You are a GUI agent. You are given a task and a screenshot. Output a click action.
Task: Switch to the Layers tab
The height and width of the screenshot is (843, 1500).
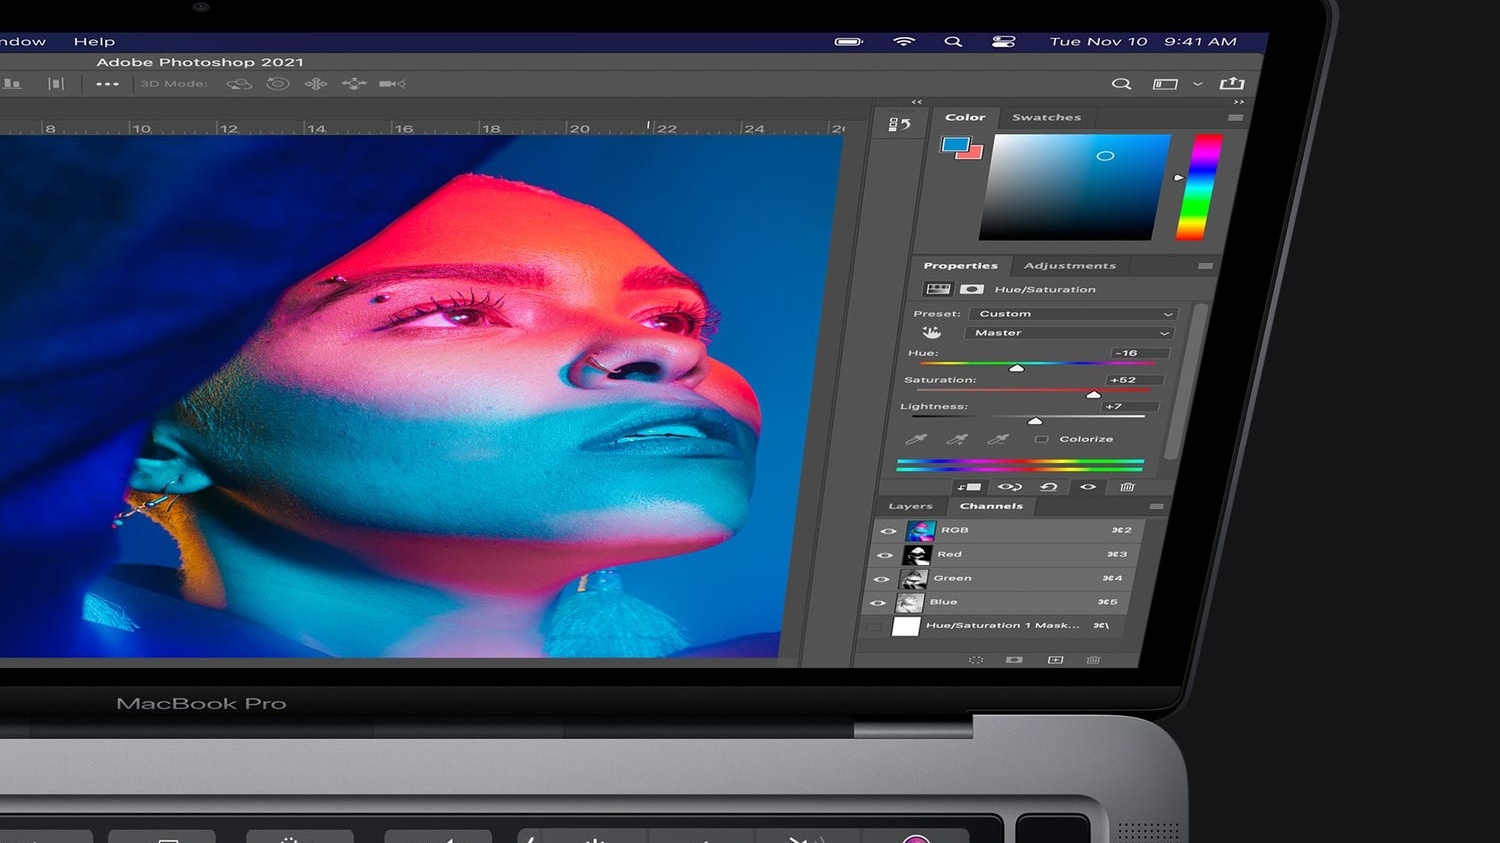(x=910, y=506)
